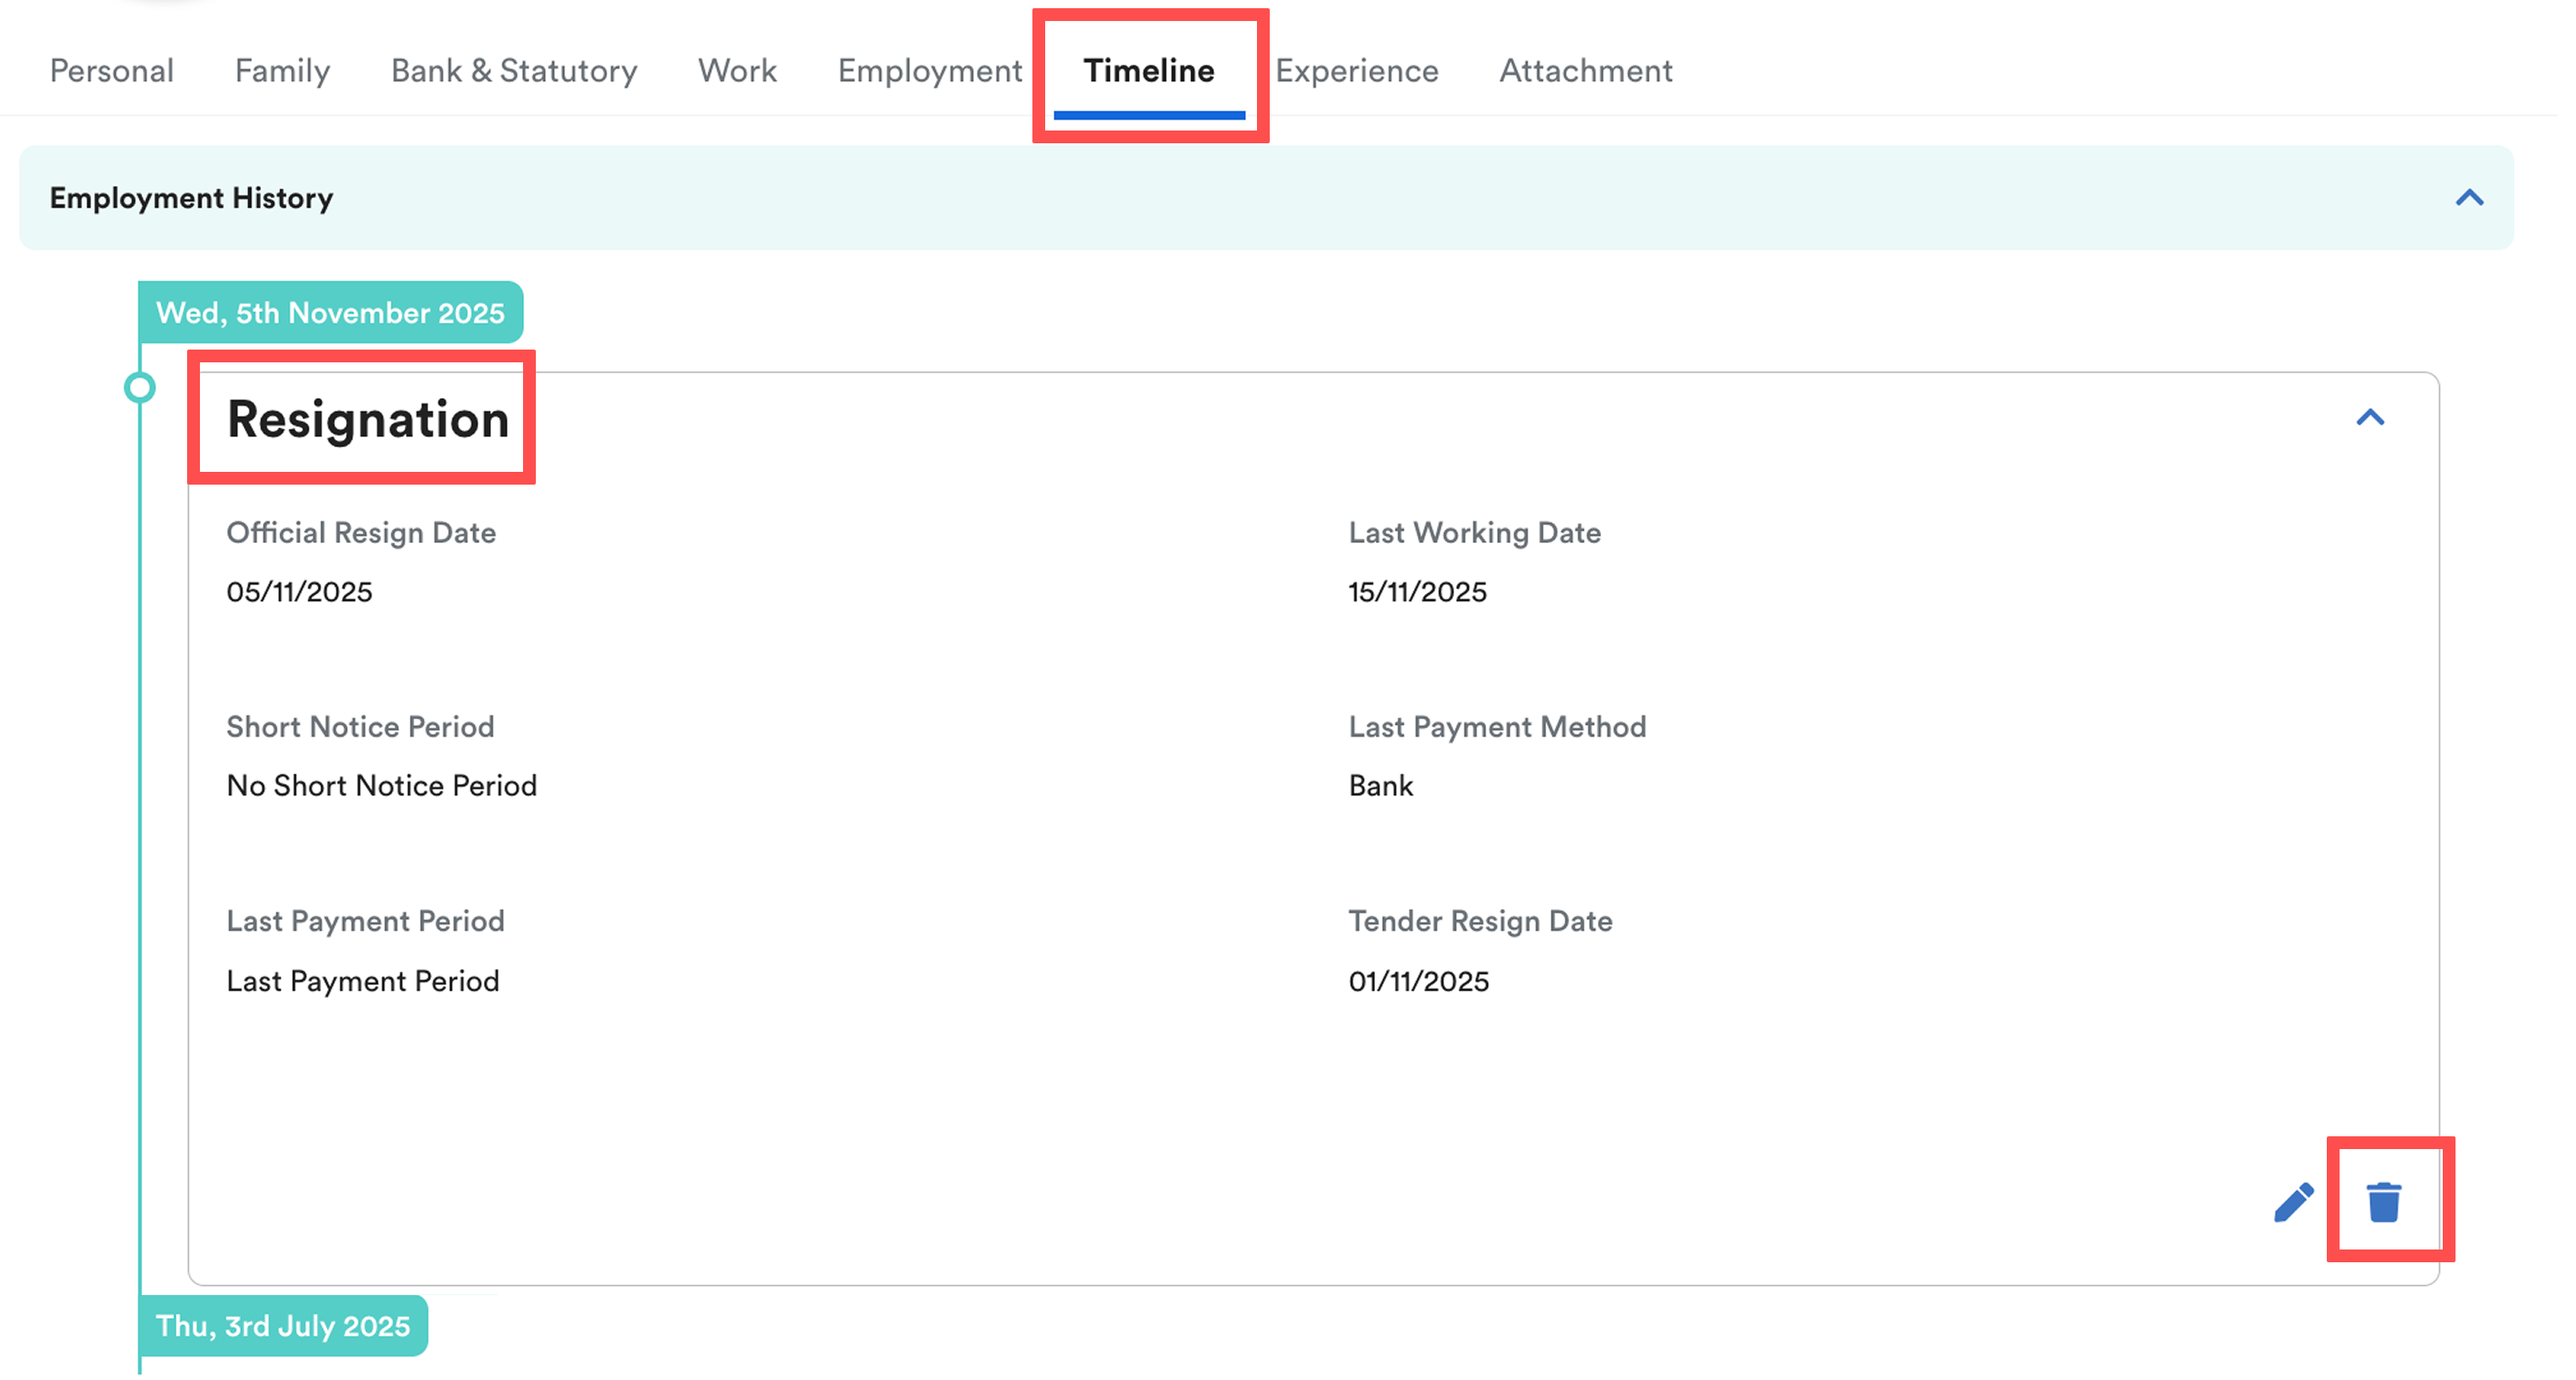Open the Attachment tab
This screenshot has height=1380, width=2576.
pyautogui.click(x=1585, y=71)
